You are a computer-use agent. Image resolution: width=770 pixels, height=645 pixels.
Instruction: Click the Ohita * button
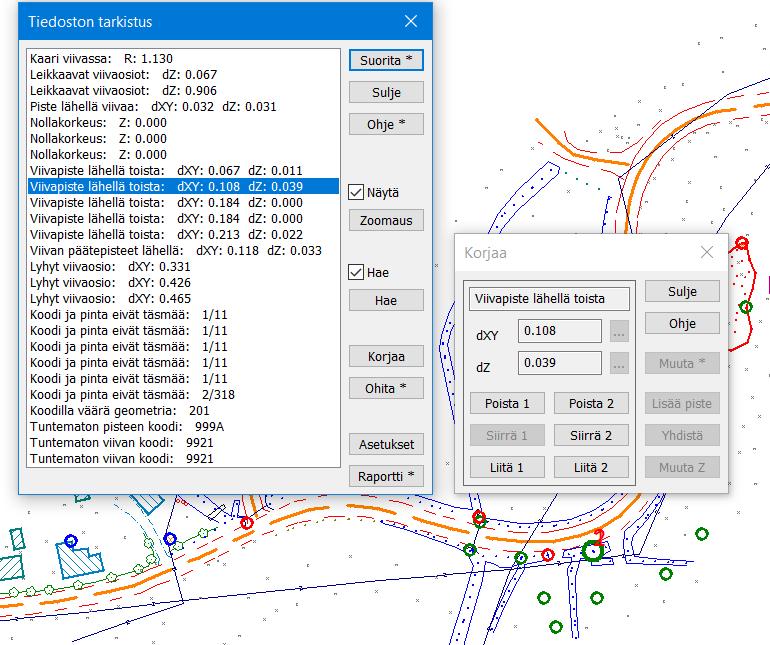(386, 388)
